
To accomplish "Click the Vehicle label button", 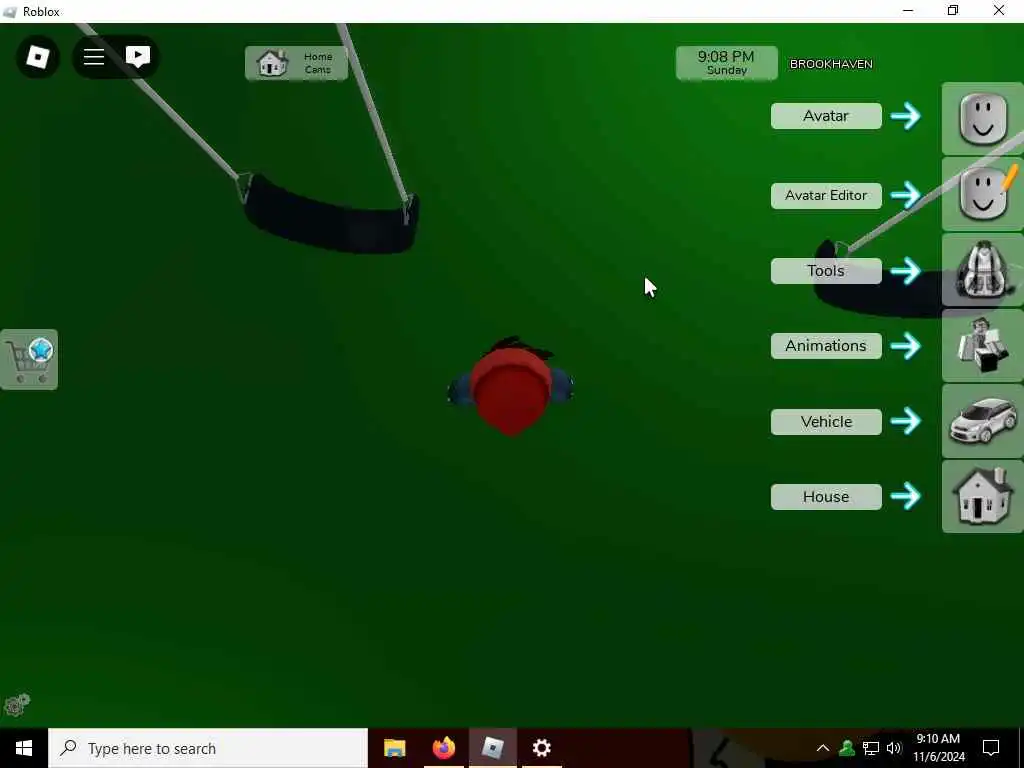I will click(x=826, y=421).
